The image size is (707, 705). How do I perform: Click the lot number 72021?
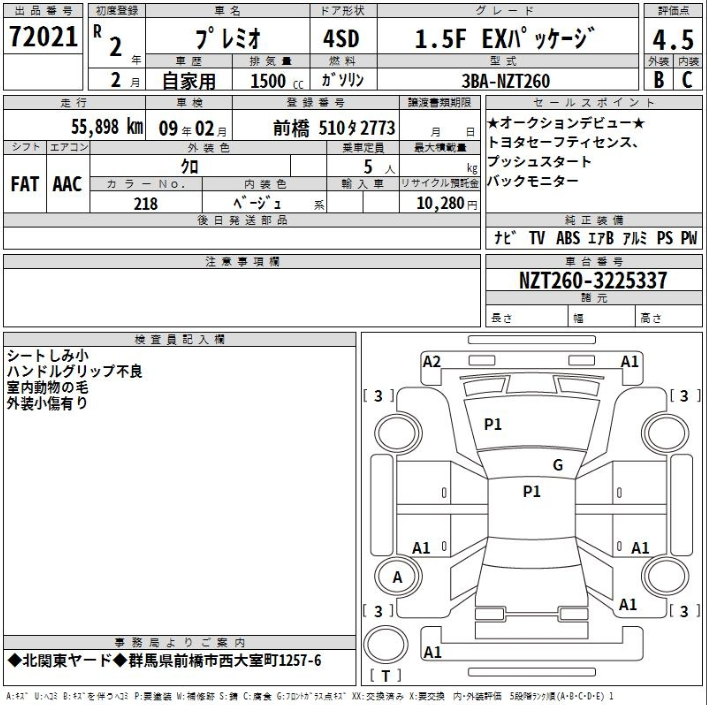(x=43, y=38)
